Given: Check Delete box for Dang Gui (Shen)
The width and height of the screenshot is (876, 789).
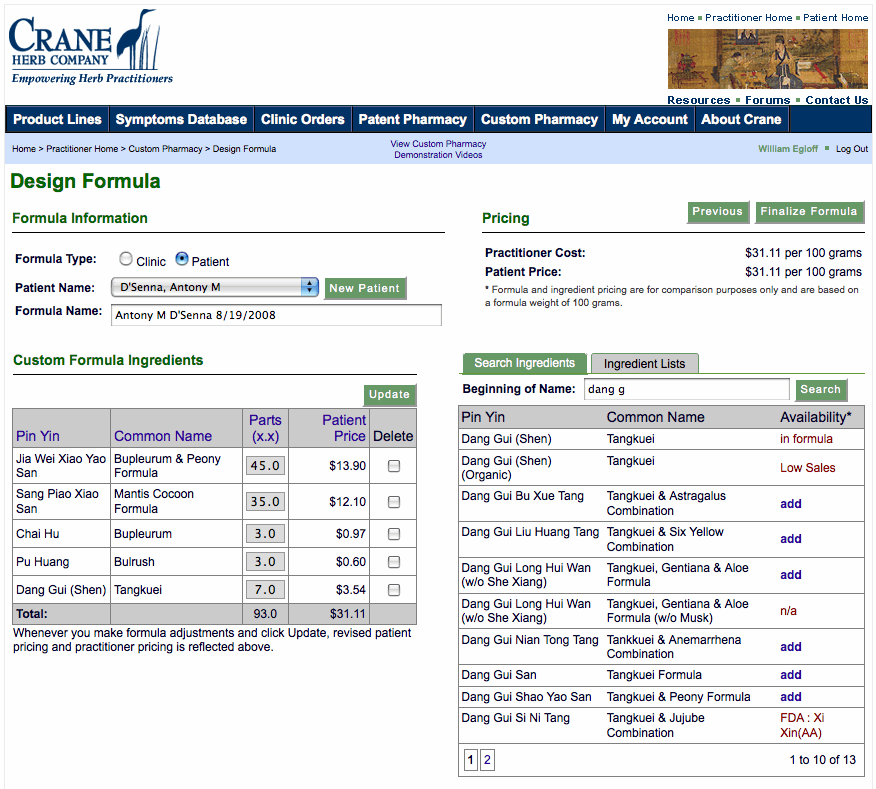Looking at the screenshot, I should pyautogui.click(x=394, y=590).
